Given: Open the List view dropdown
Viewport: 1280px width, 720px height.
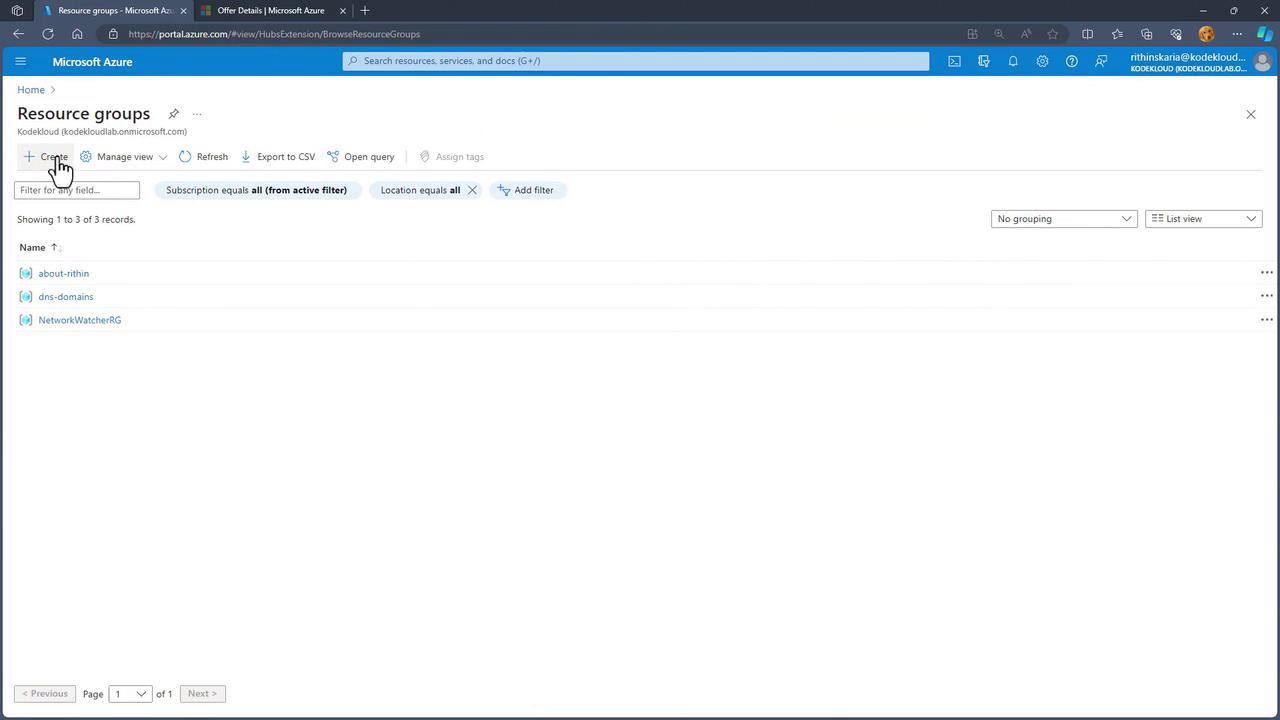Looking at the screenshot, I should 1203,219.
